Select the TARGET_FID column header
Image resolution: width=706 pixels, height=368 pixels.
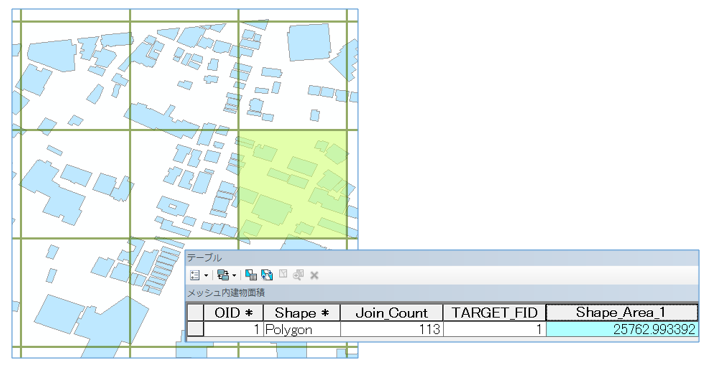(494, 313)
